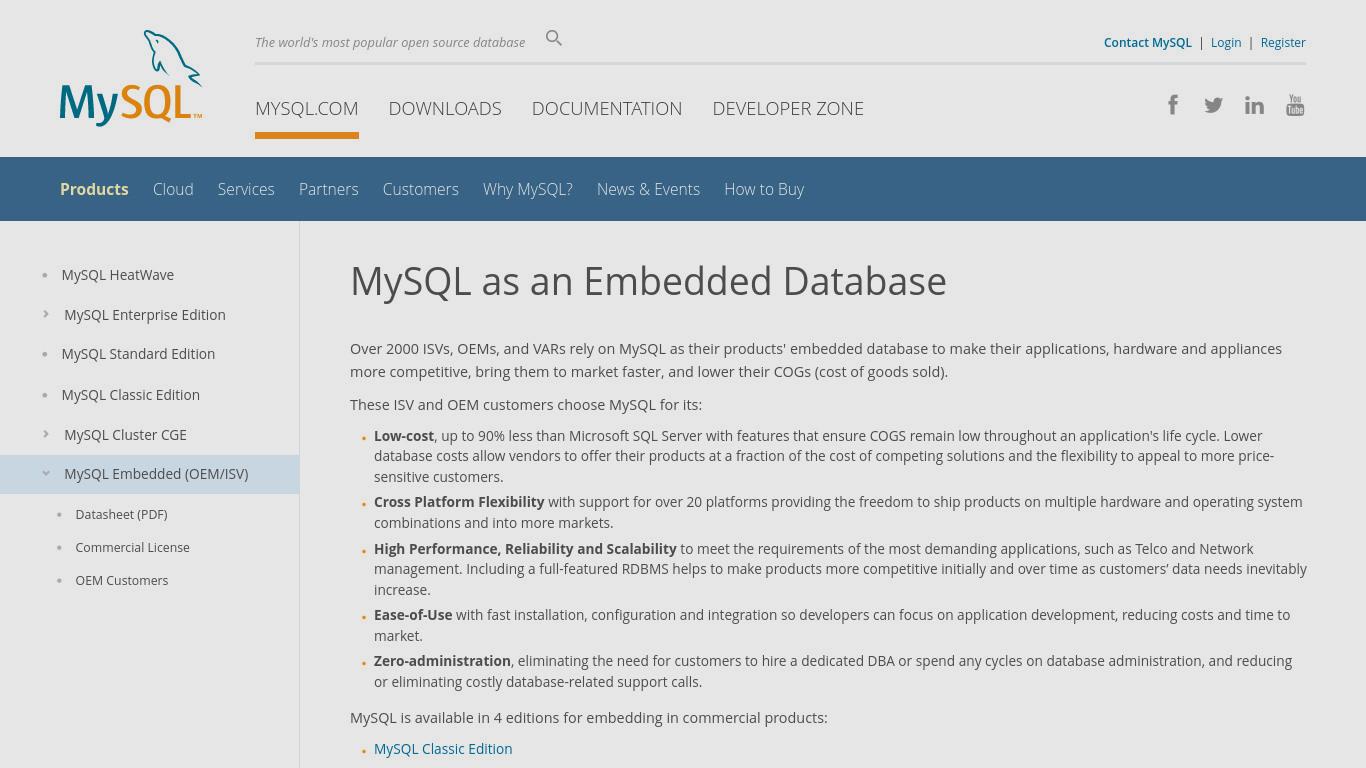This screenshot has height=768, width=1366.
Task: Open the Datasheet (PDF) sidebar link
Action: 121,514
